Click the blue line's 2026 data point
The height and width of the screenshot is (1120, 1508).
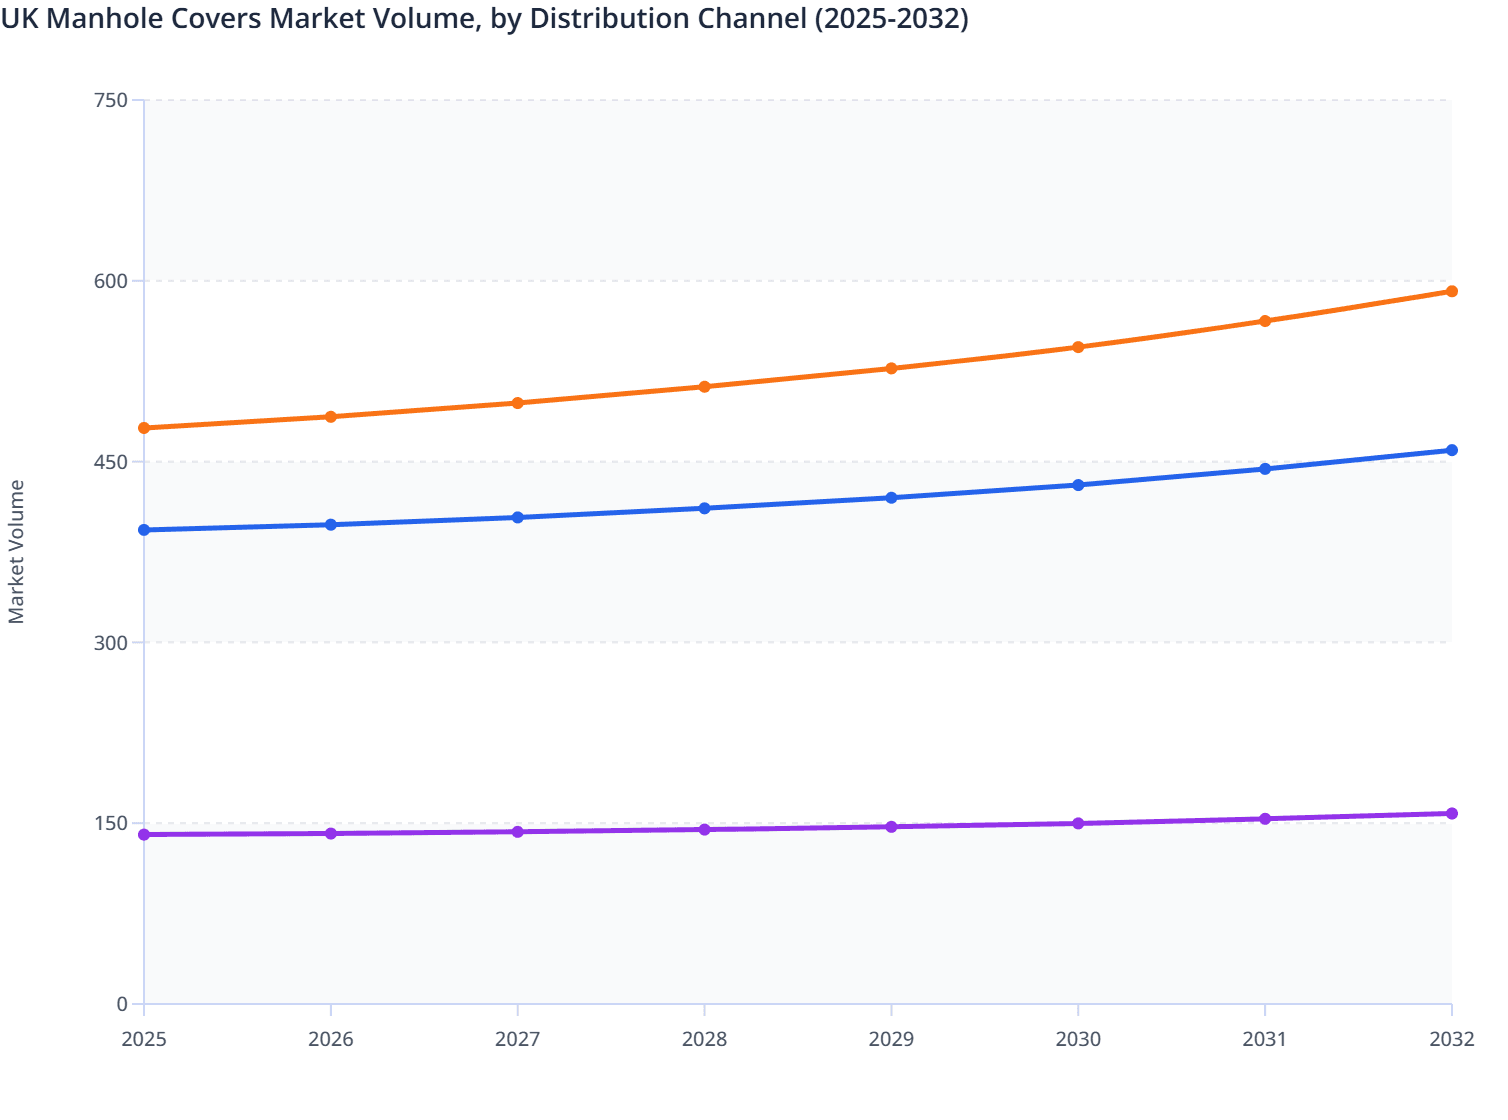click(331, 525)
